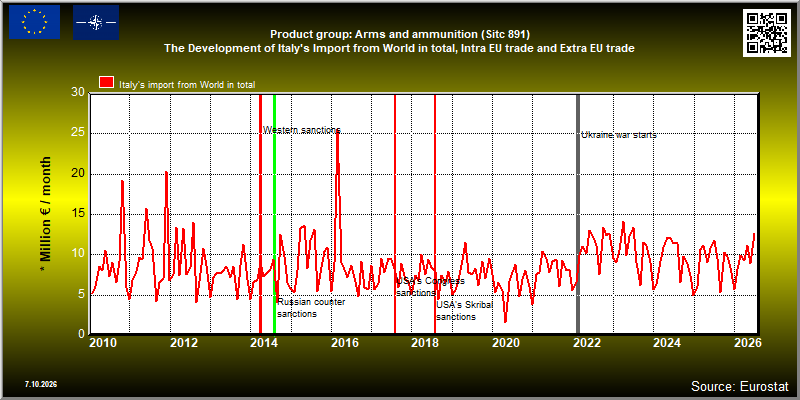Click the chart title Product group text
The image size is (800, 400).
coord(400,35)
